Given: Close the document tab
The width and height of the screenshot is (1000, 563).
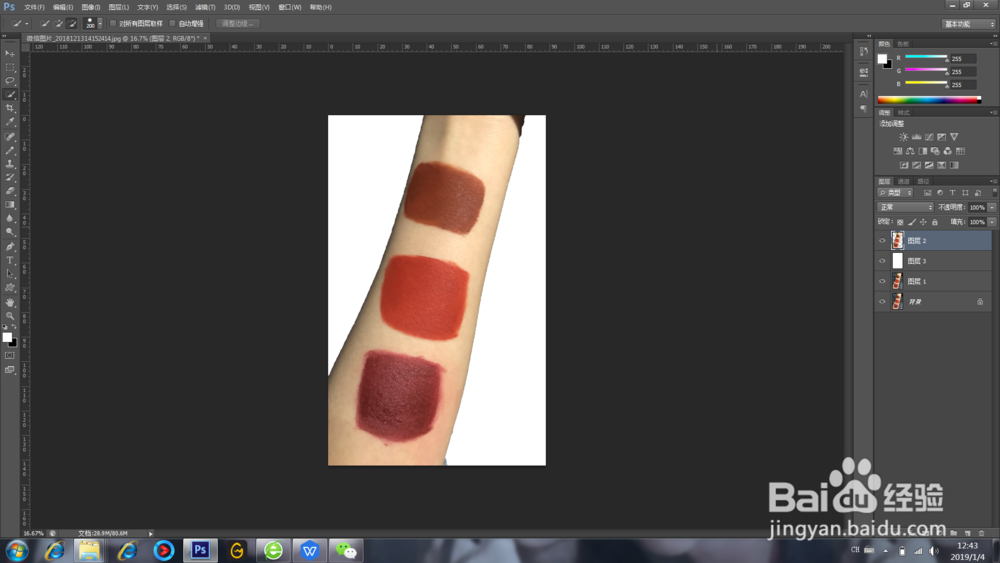Looking at the screenshot, I should click(x=205, y=38).
